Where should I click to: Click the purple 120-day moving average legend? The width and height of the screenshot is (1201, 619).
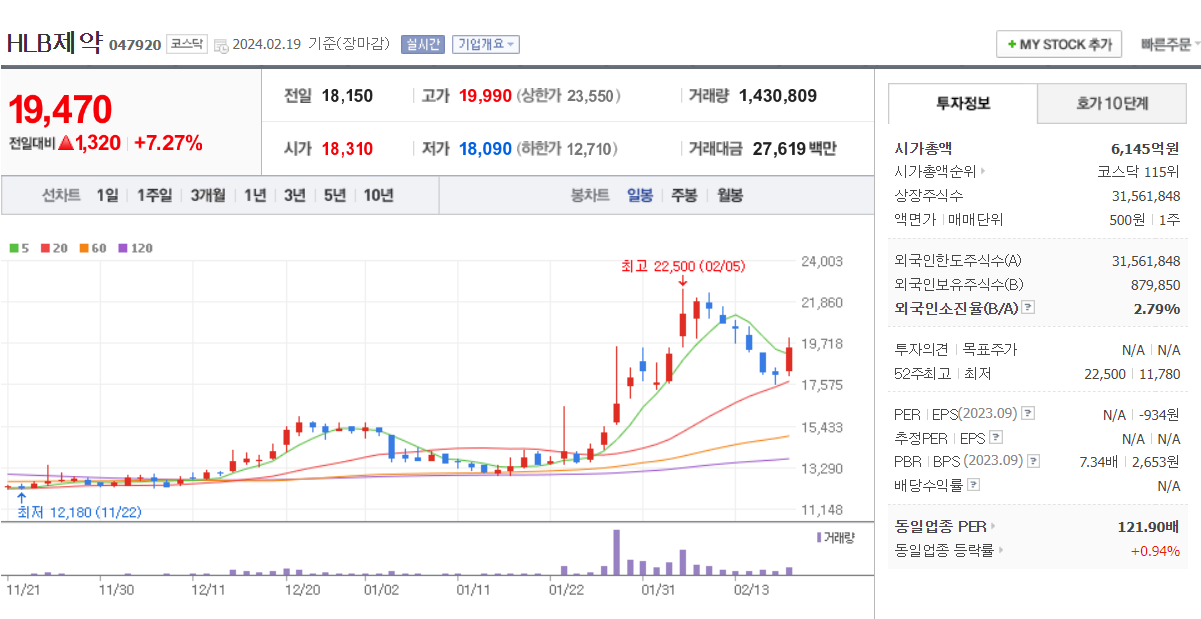click(x=135, y=248)
